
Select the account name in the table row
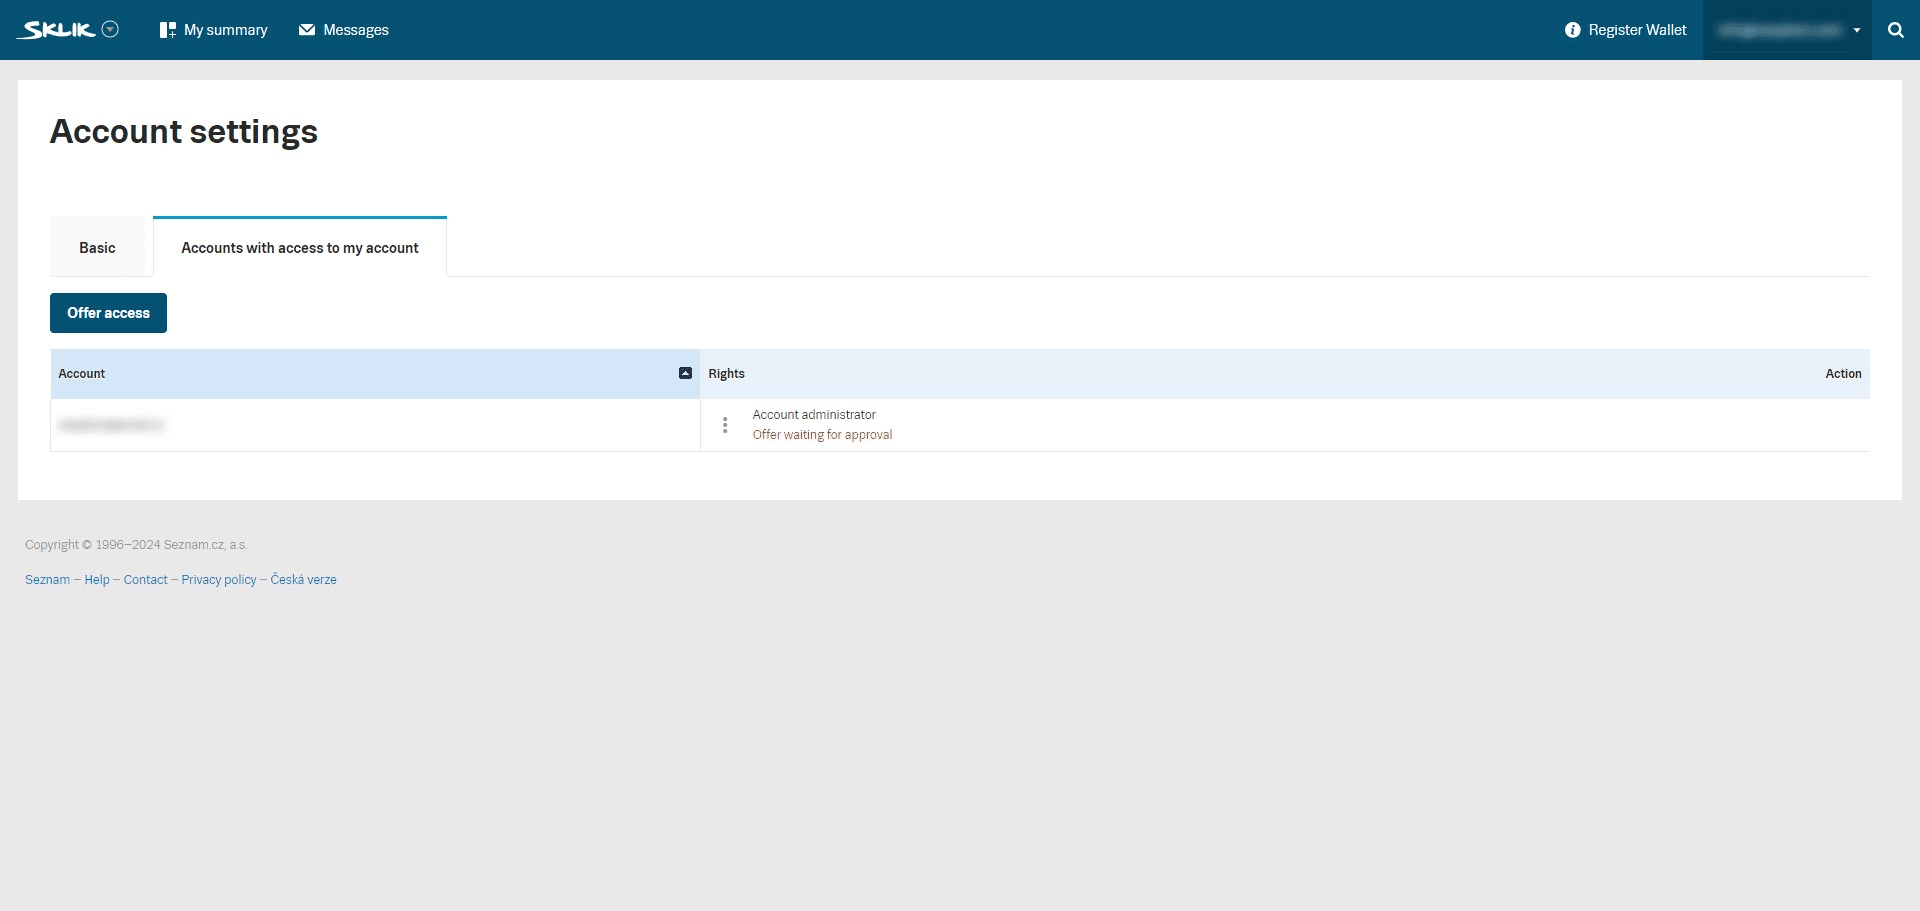(112, 424)
